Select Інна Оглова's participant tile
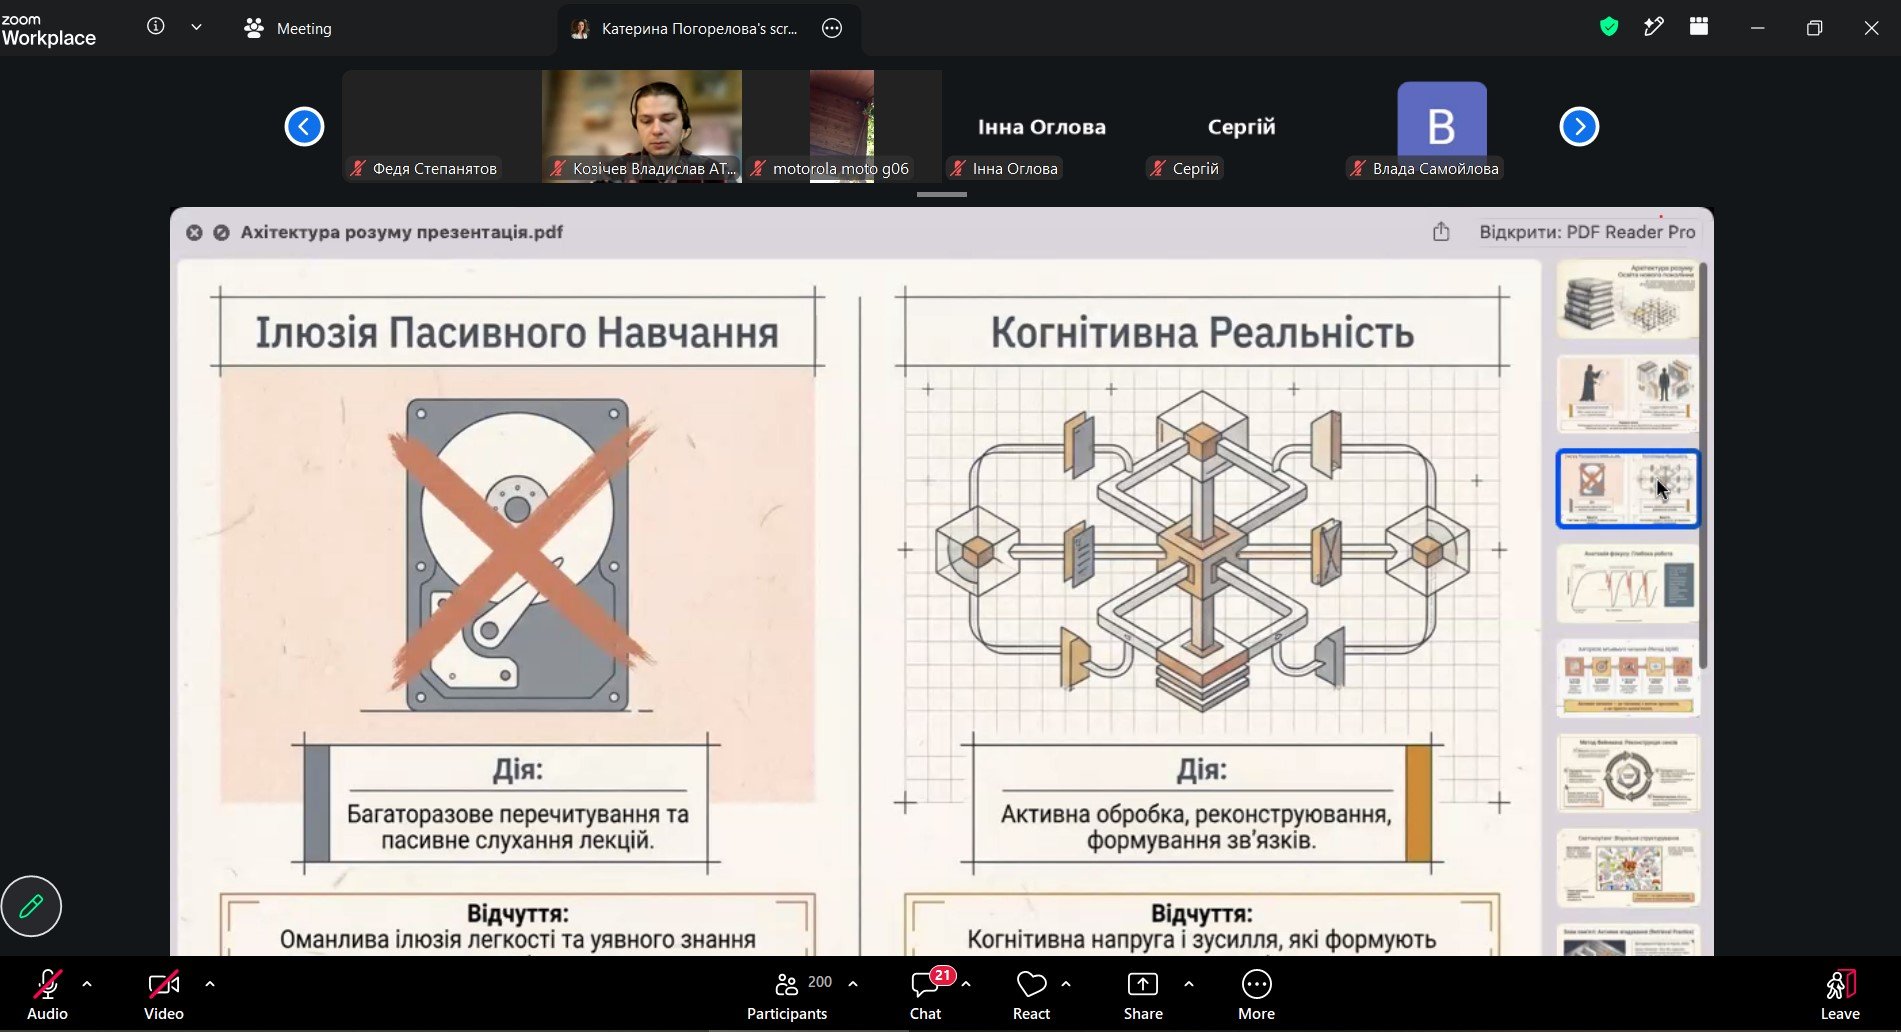Screen dimensions: 1901x1032 click(x=1042, y=126)
